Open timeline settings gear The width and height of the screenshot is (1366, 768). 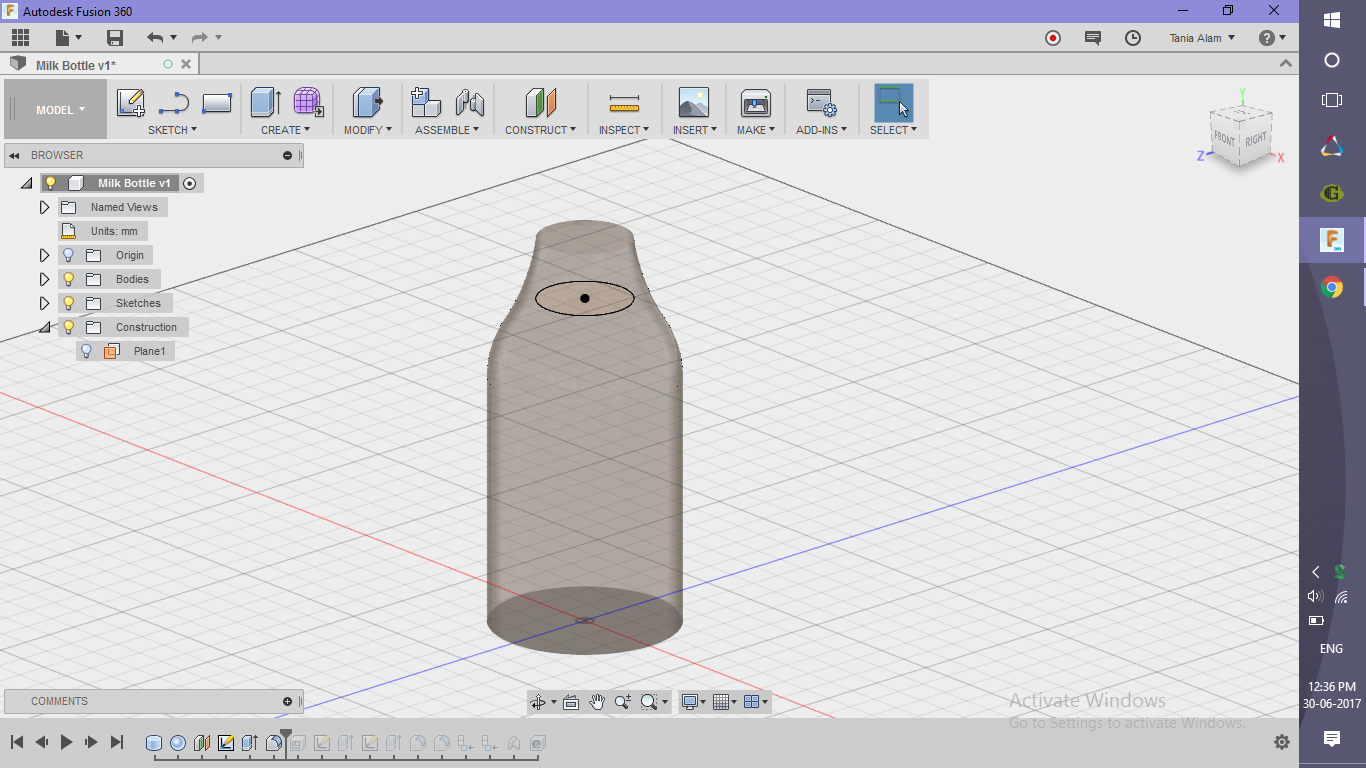tap(1282, 742)
